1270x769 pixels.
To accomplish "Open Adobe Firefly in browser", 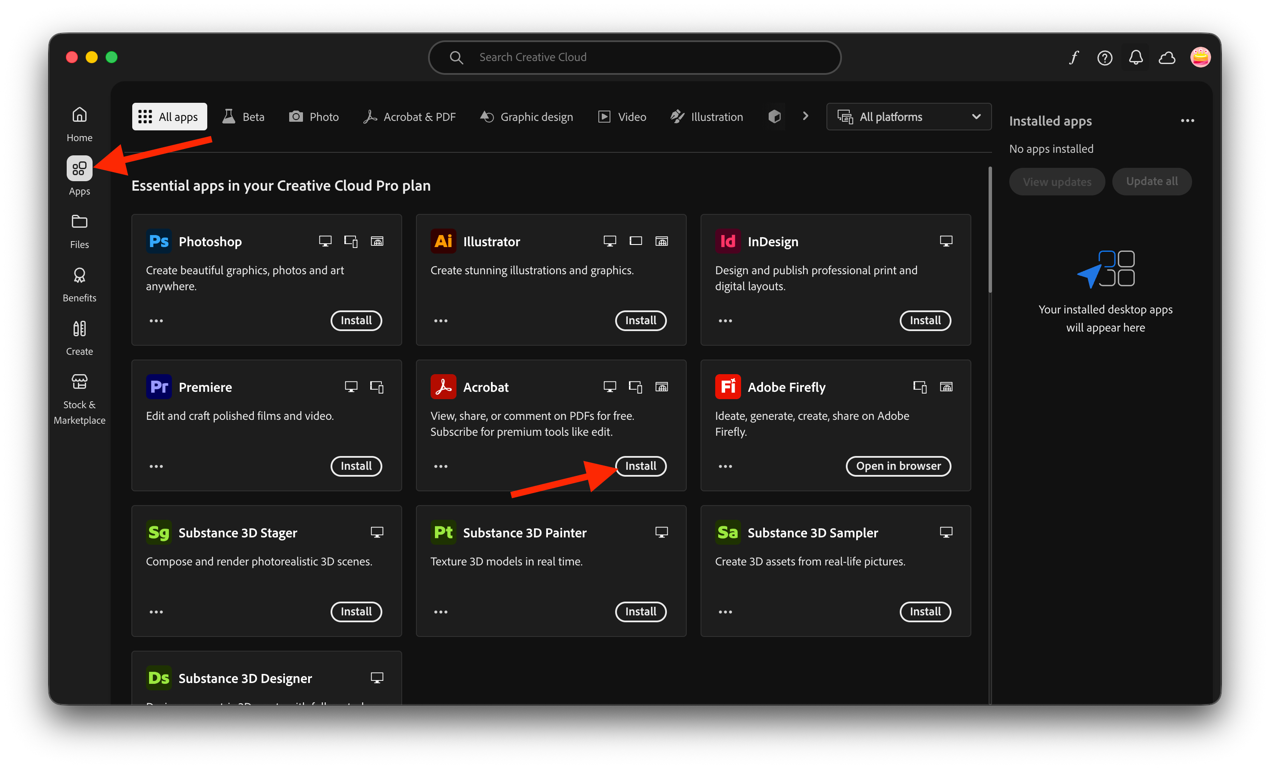I will (x=899, y=466).
